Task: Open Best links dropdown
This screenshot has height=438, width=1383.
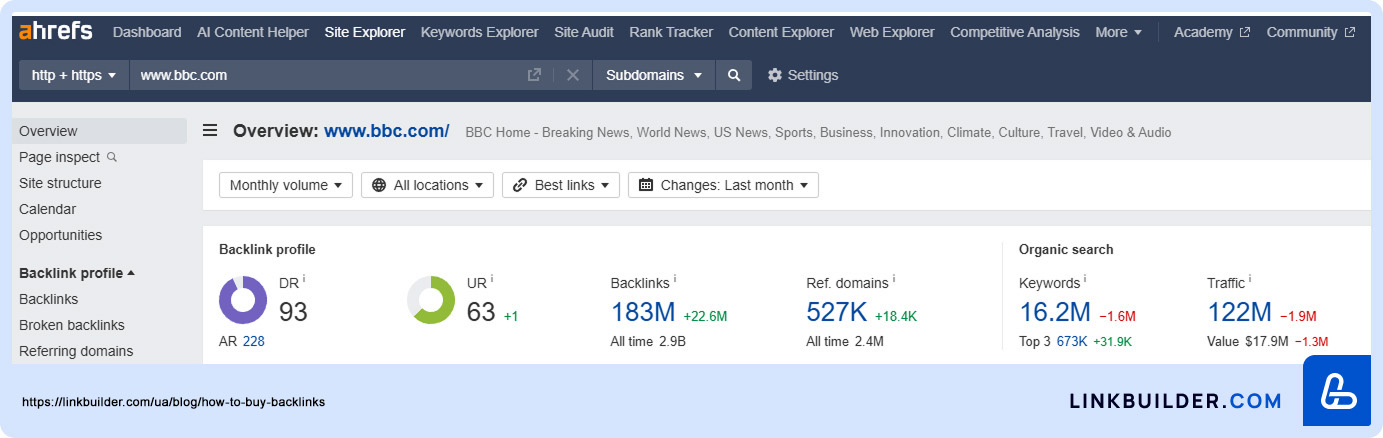Action: point(561,185)
